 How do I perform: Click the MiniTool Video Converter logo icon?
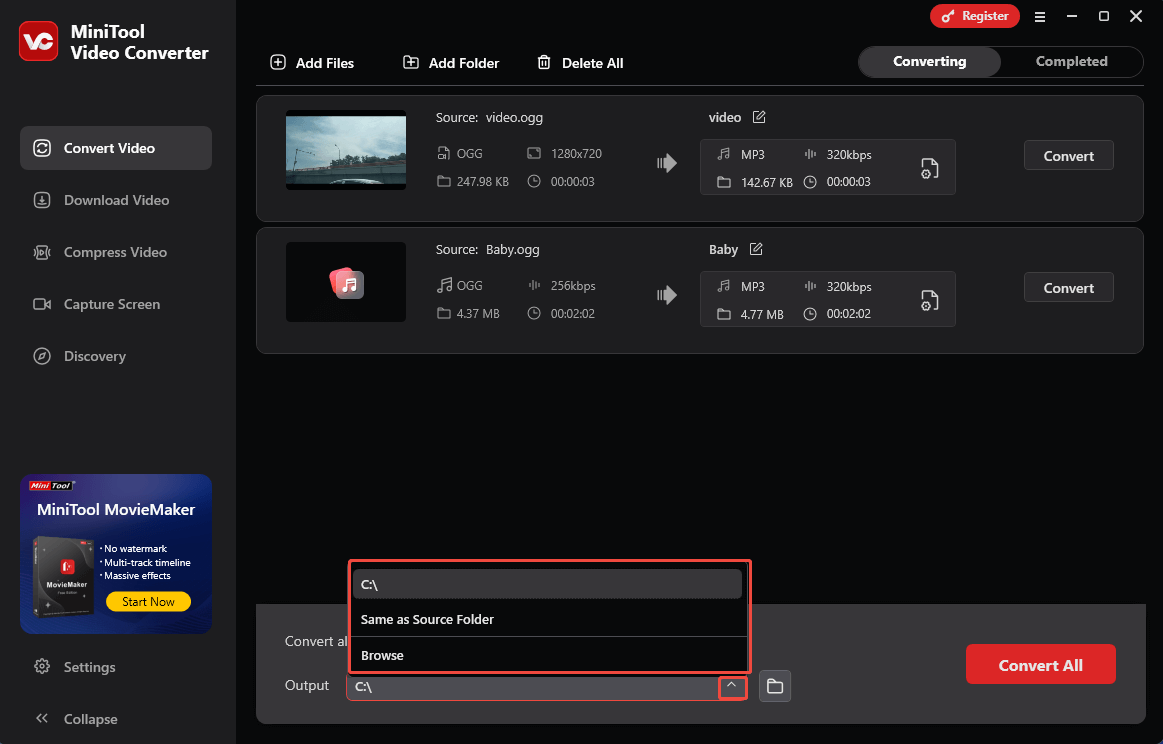pyautogui.click(x=39, y=42)
